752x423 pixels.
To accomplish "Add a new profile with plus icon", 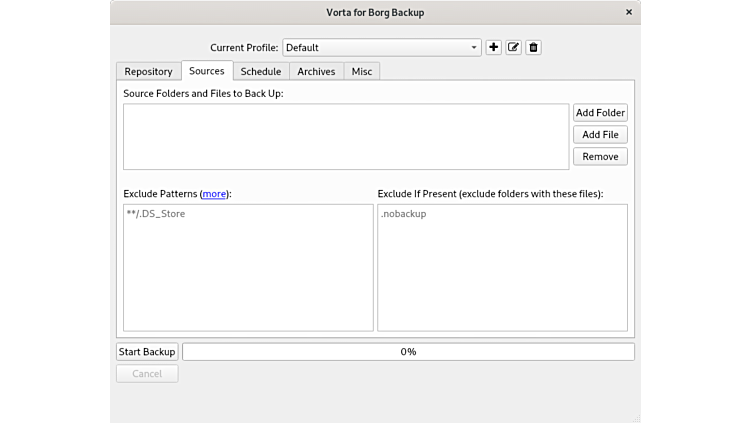I will (493, 47).
